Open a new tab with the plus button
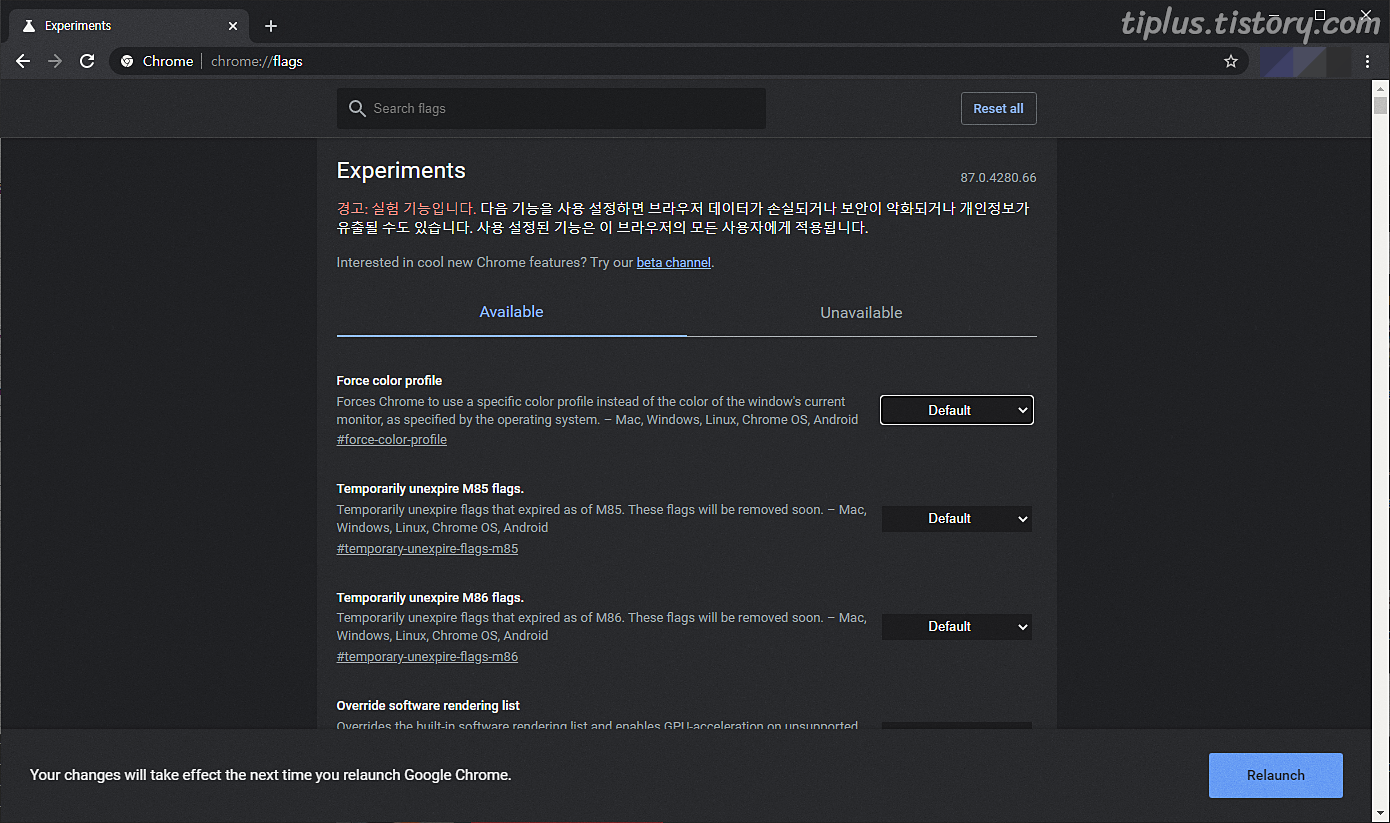 (271, 26)
